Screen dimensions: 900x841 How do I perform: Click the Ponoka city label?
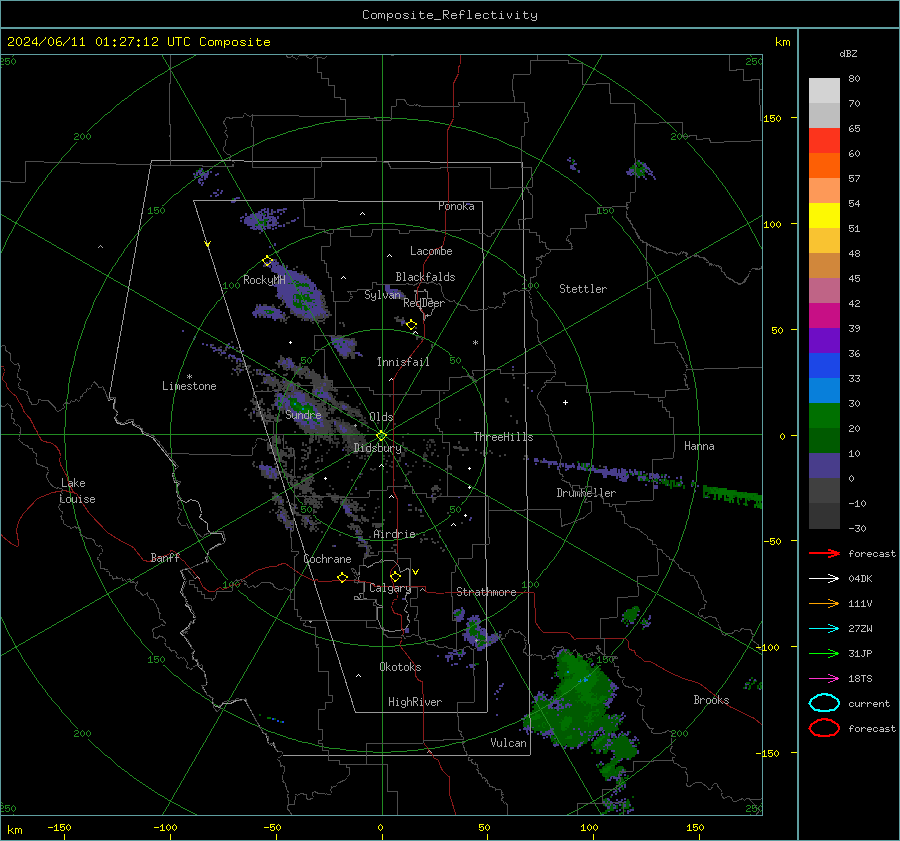pos(456,206)
